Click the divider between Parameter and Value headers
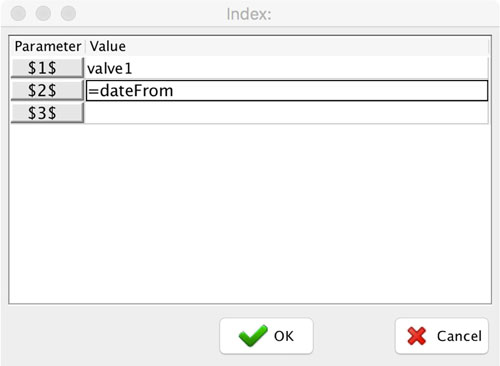 pyautogui.click(x=86, y=46)
